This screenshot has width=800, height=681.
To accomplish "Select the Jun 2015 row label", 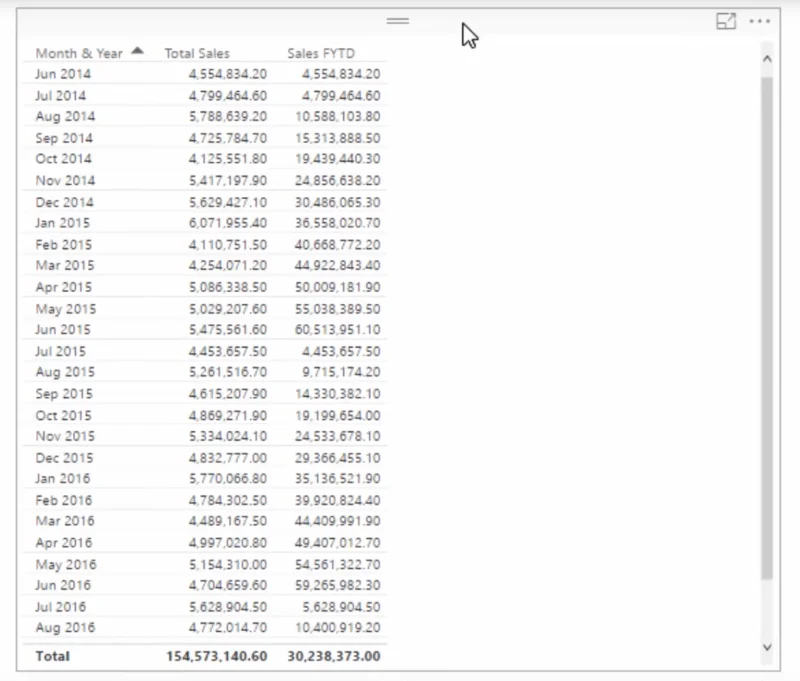I will (x=63, y=330).
